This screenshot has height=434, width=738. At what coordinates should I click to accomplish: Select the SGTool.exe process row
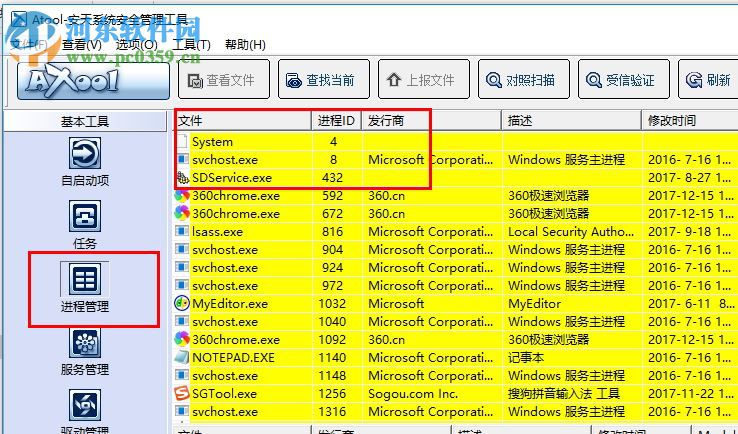tap(456, 394)
